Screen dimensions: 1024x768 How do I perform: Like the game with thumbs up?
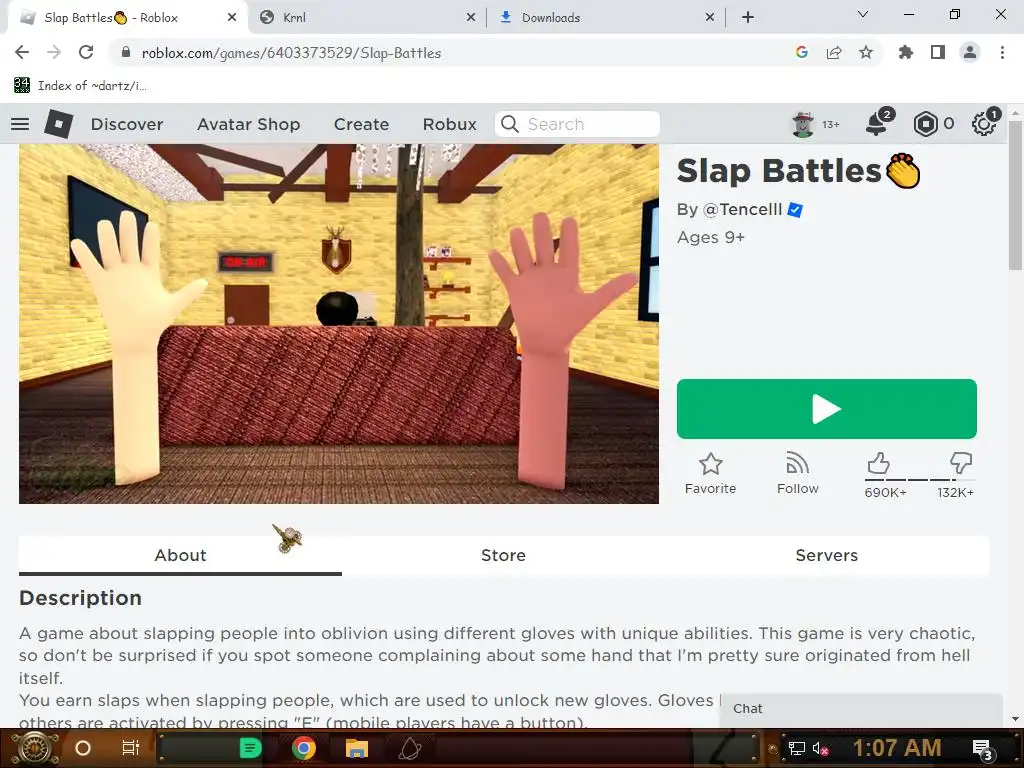(879, 464)
